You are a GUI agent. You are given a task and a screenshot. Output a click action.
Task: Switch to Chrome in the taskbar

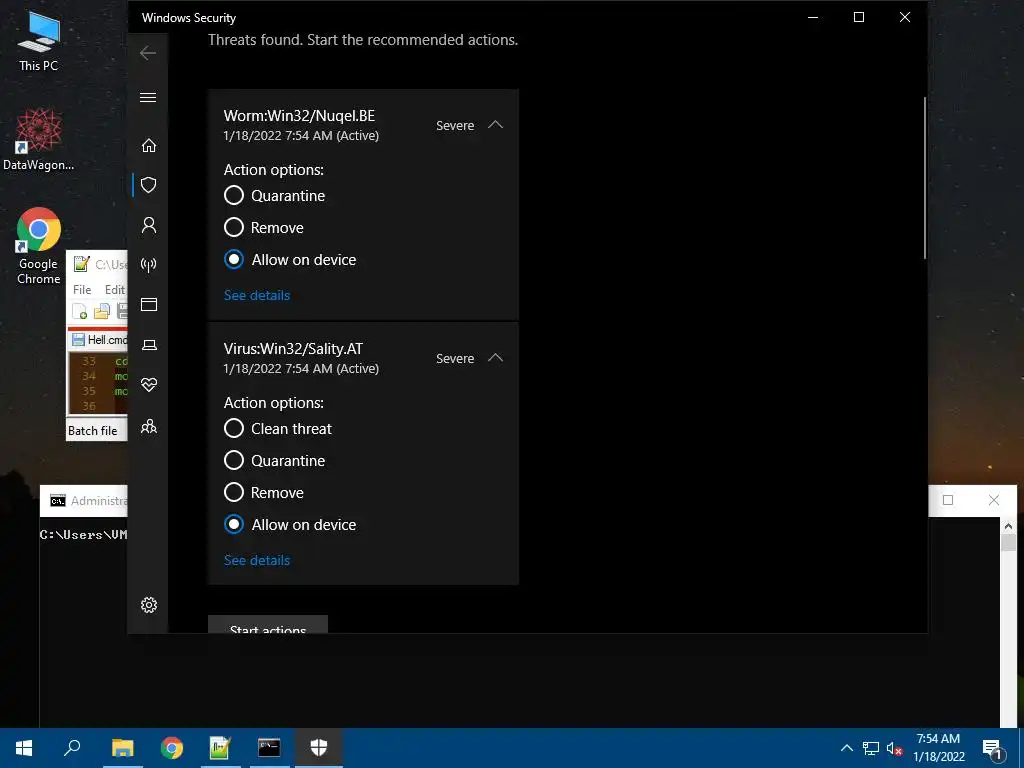172,748
